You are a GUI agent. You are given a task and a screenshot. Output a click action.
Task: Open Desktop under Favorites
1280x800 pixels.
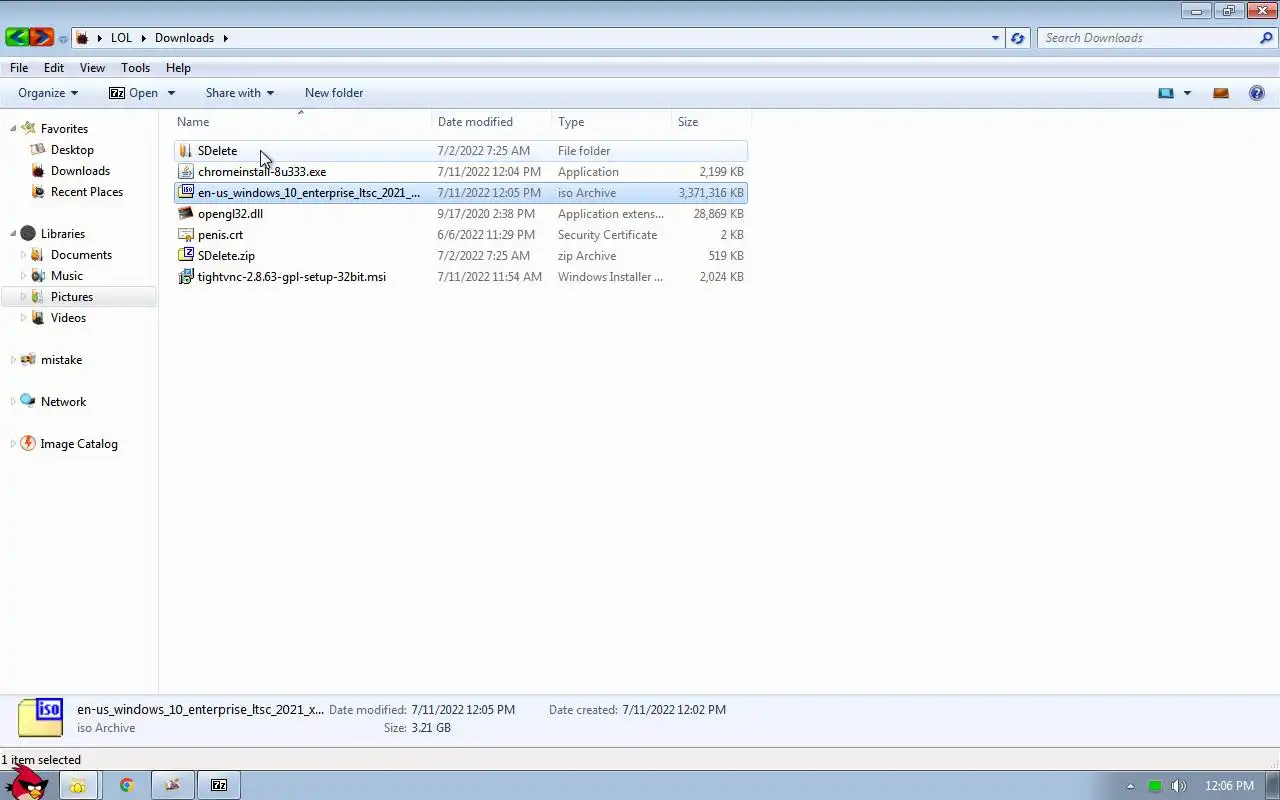pos(72,150)
